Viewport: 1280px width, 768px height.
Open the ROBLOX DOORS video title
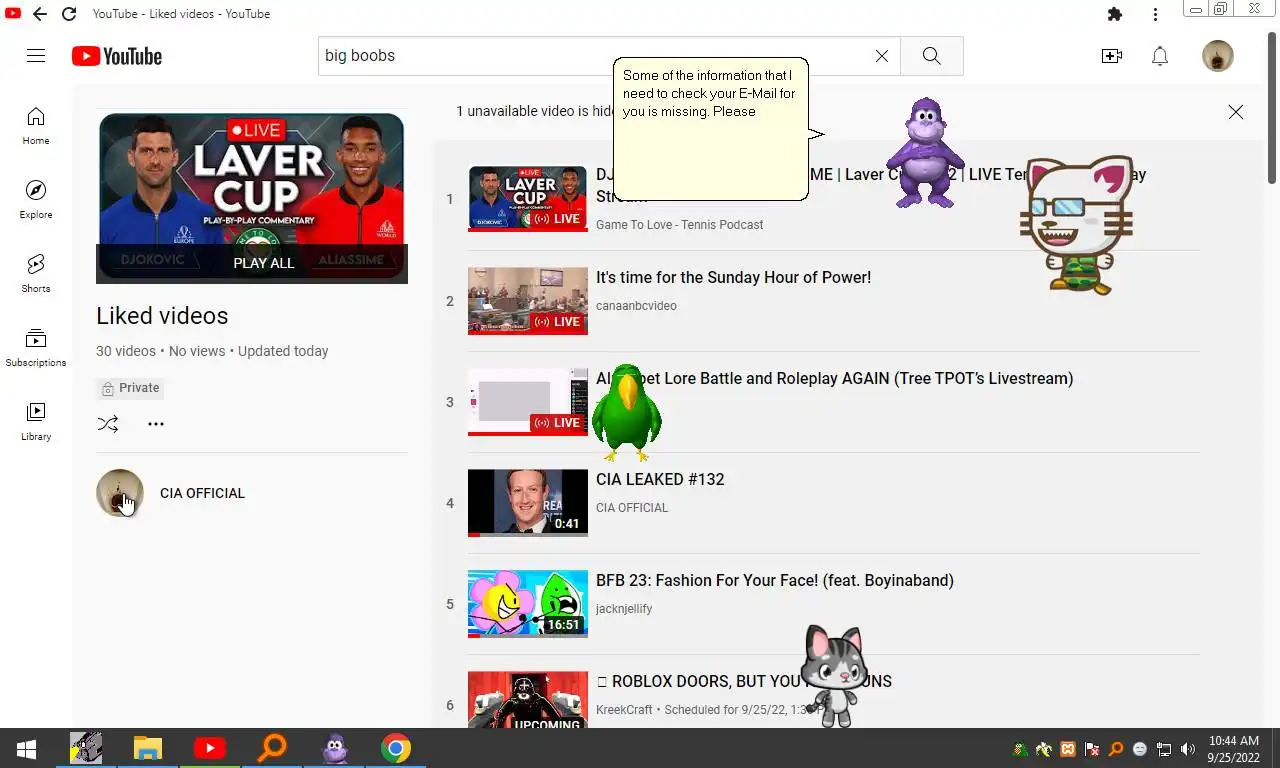(744, 681)
